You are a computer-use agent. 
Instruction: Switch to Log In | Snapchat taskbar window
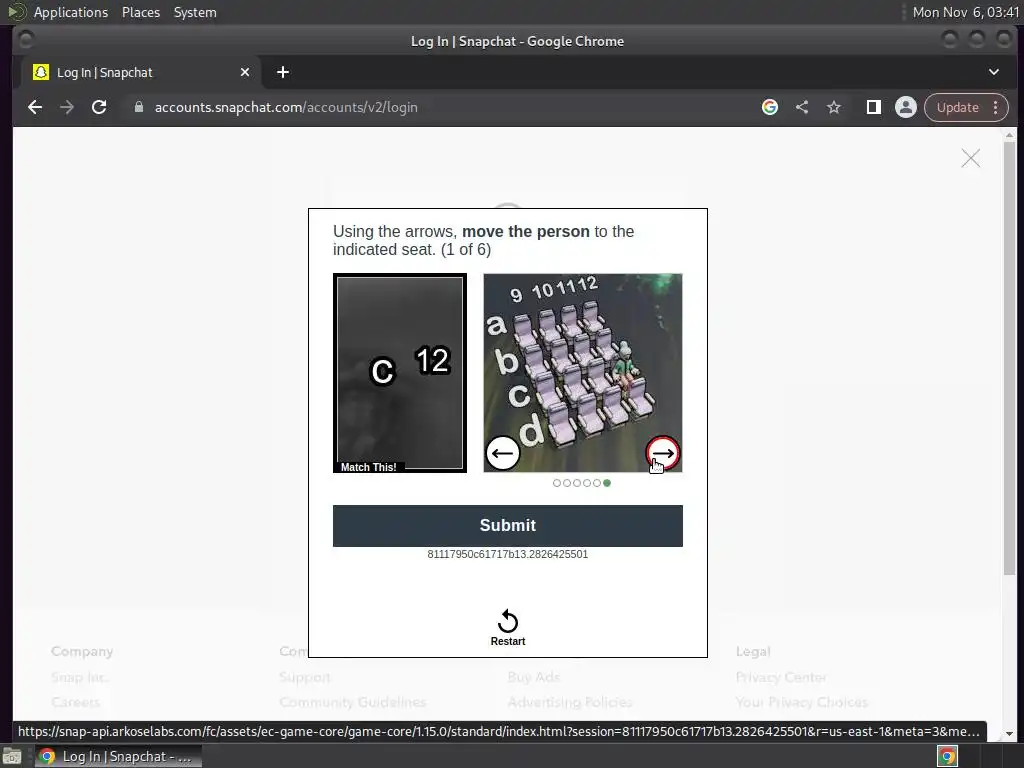tap(118, 756)
